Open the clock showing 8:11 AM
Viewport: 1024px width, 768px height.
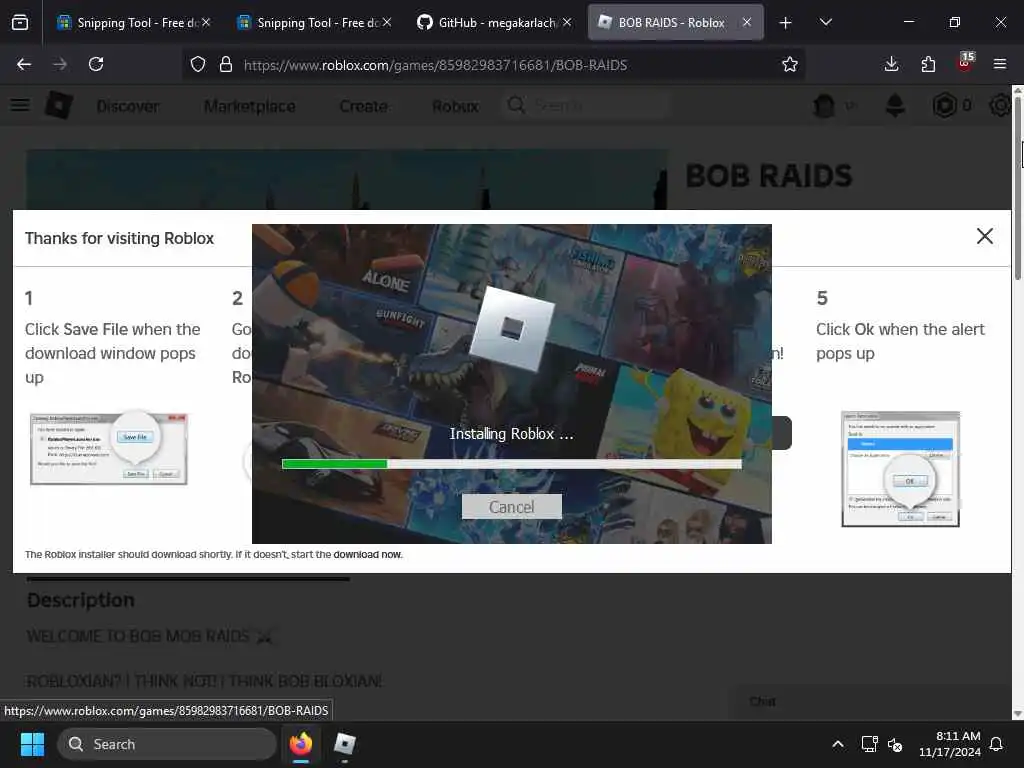click(949, 744)
